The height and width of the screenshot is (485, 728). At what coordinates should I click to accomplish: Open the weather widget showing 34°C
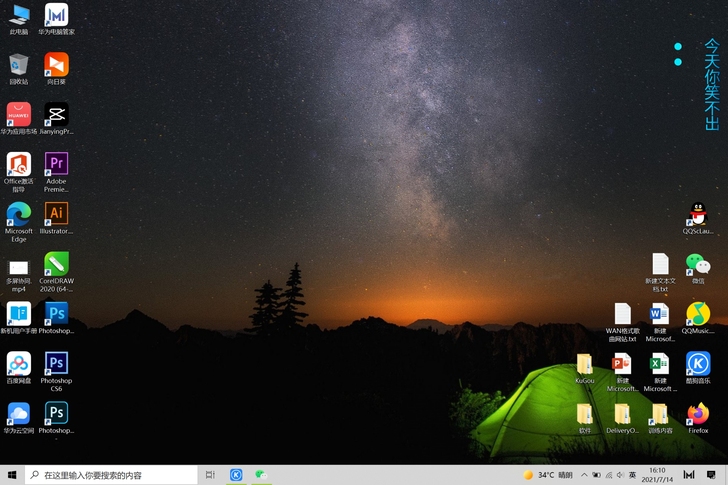tap(549, 475)
